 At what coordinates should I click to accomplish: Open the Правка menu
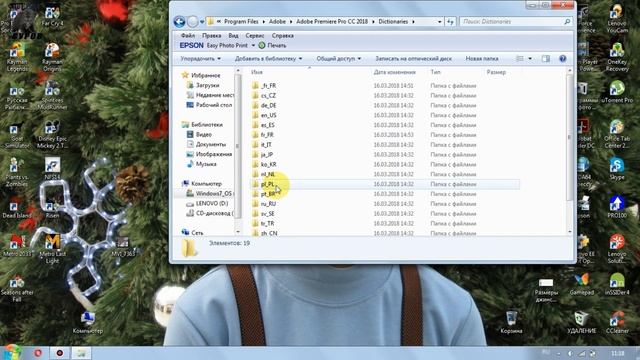pos(211,36)
